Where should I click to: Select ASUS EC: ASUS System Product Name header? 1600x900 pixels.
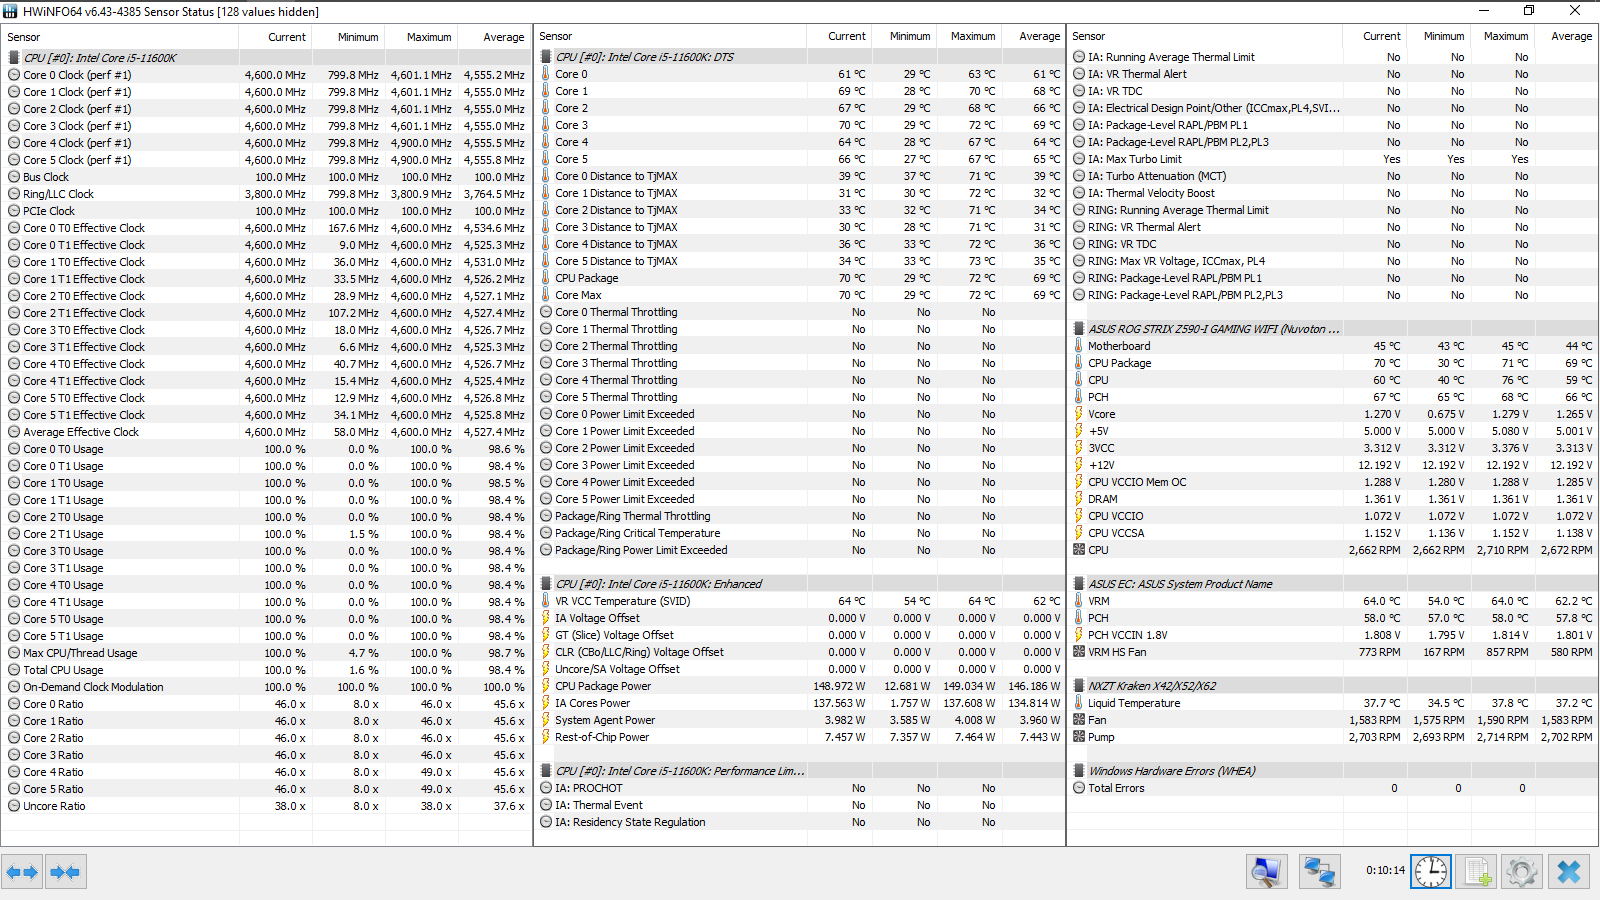coord(1333,584)
